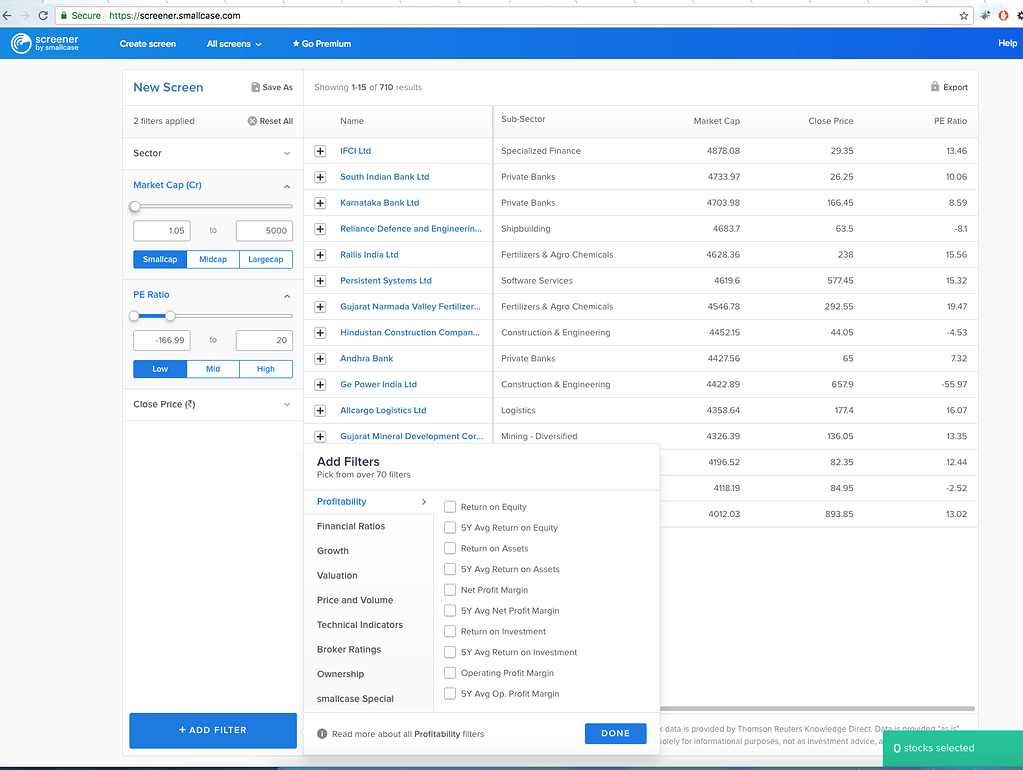Image resolution: width=1023 pixels, height=770 pixels.
Task: Switch to the Midcap market cap tab
Action: 213,259
